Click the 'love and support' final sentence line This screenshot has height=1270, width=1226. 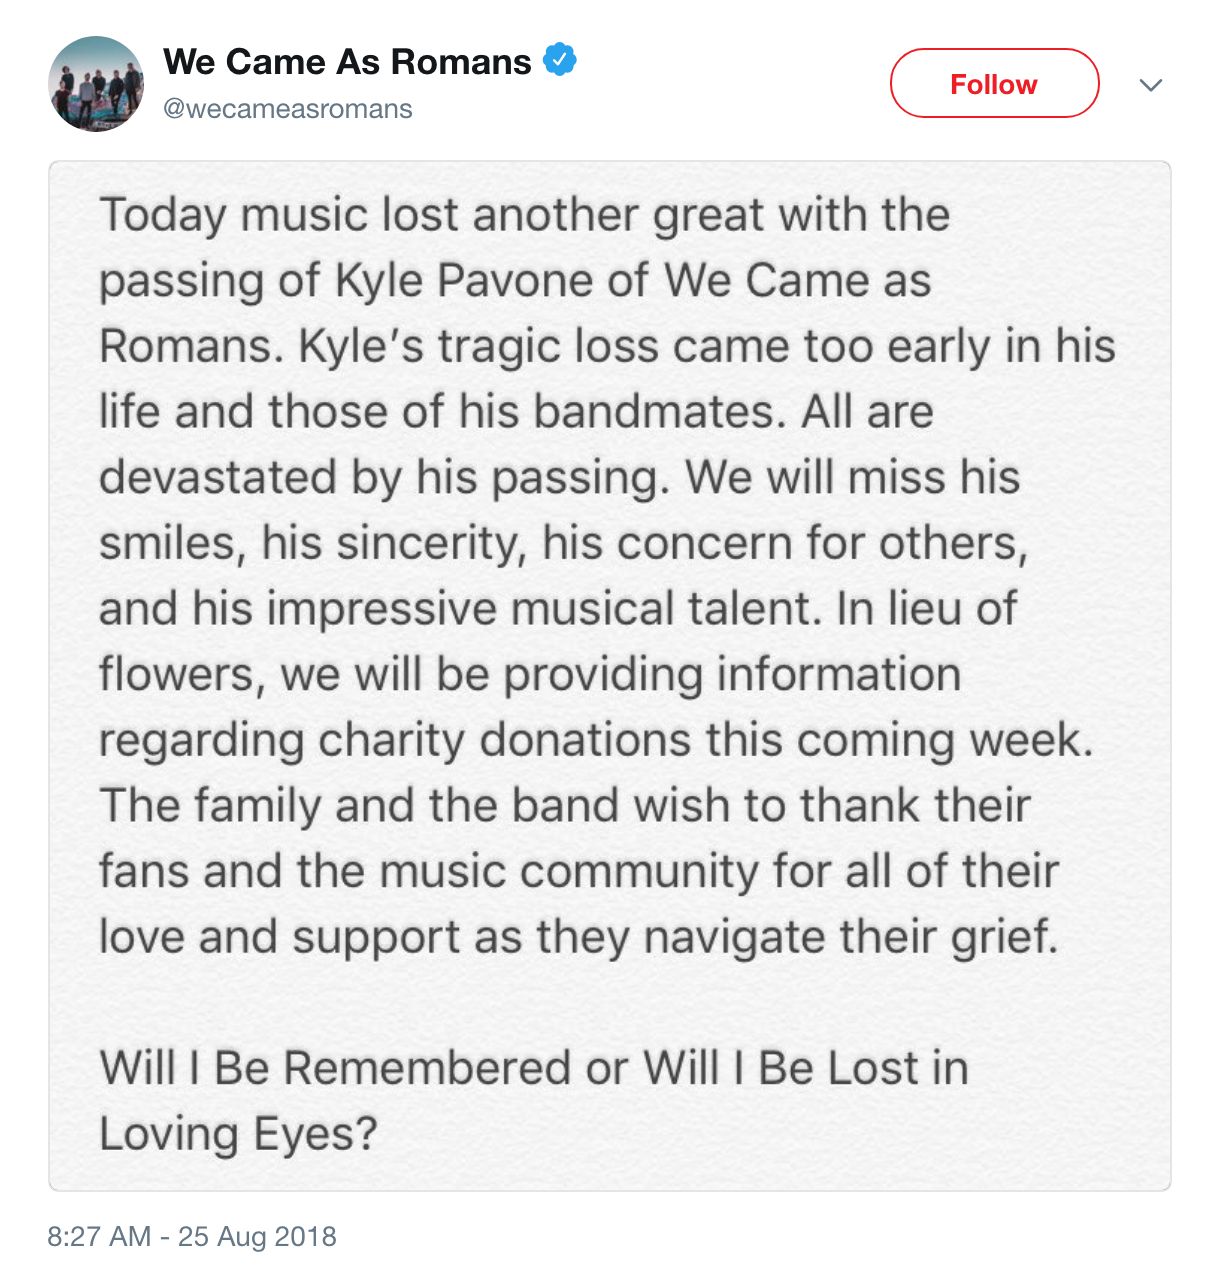pyautogui.click(x=577, y=937)
